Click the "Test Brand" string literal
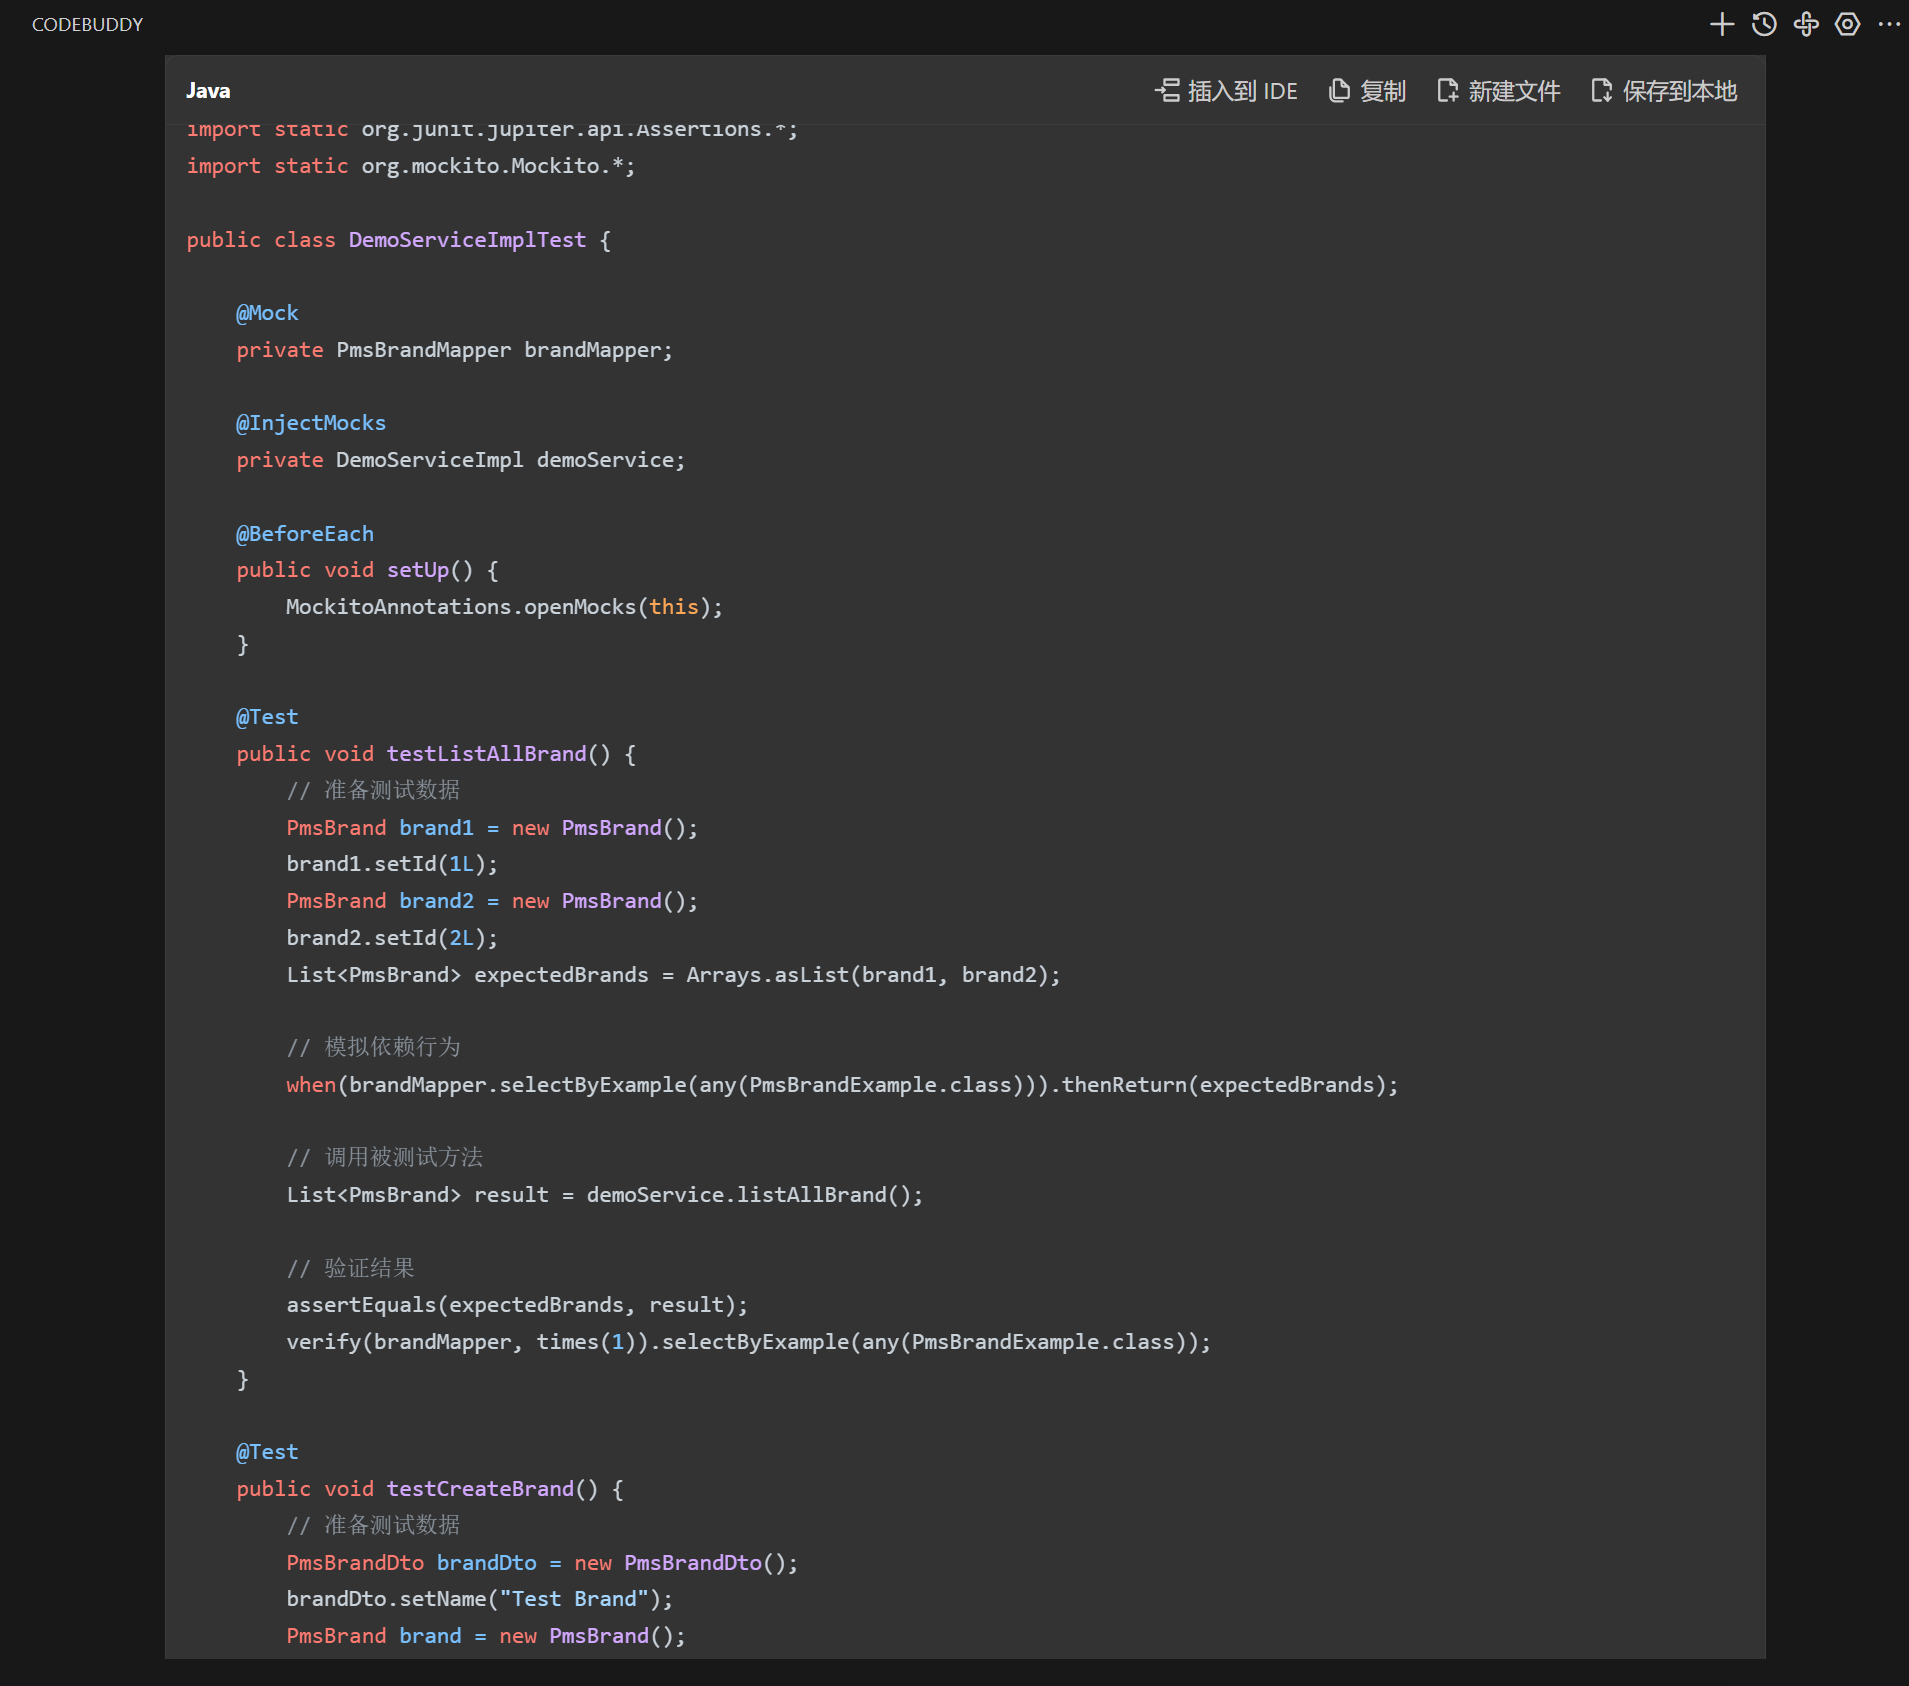Image resolution: width=1909 pixels, height=1686 pixels. click(574, 1599)
